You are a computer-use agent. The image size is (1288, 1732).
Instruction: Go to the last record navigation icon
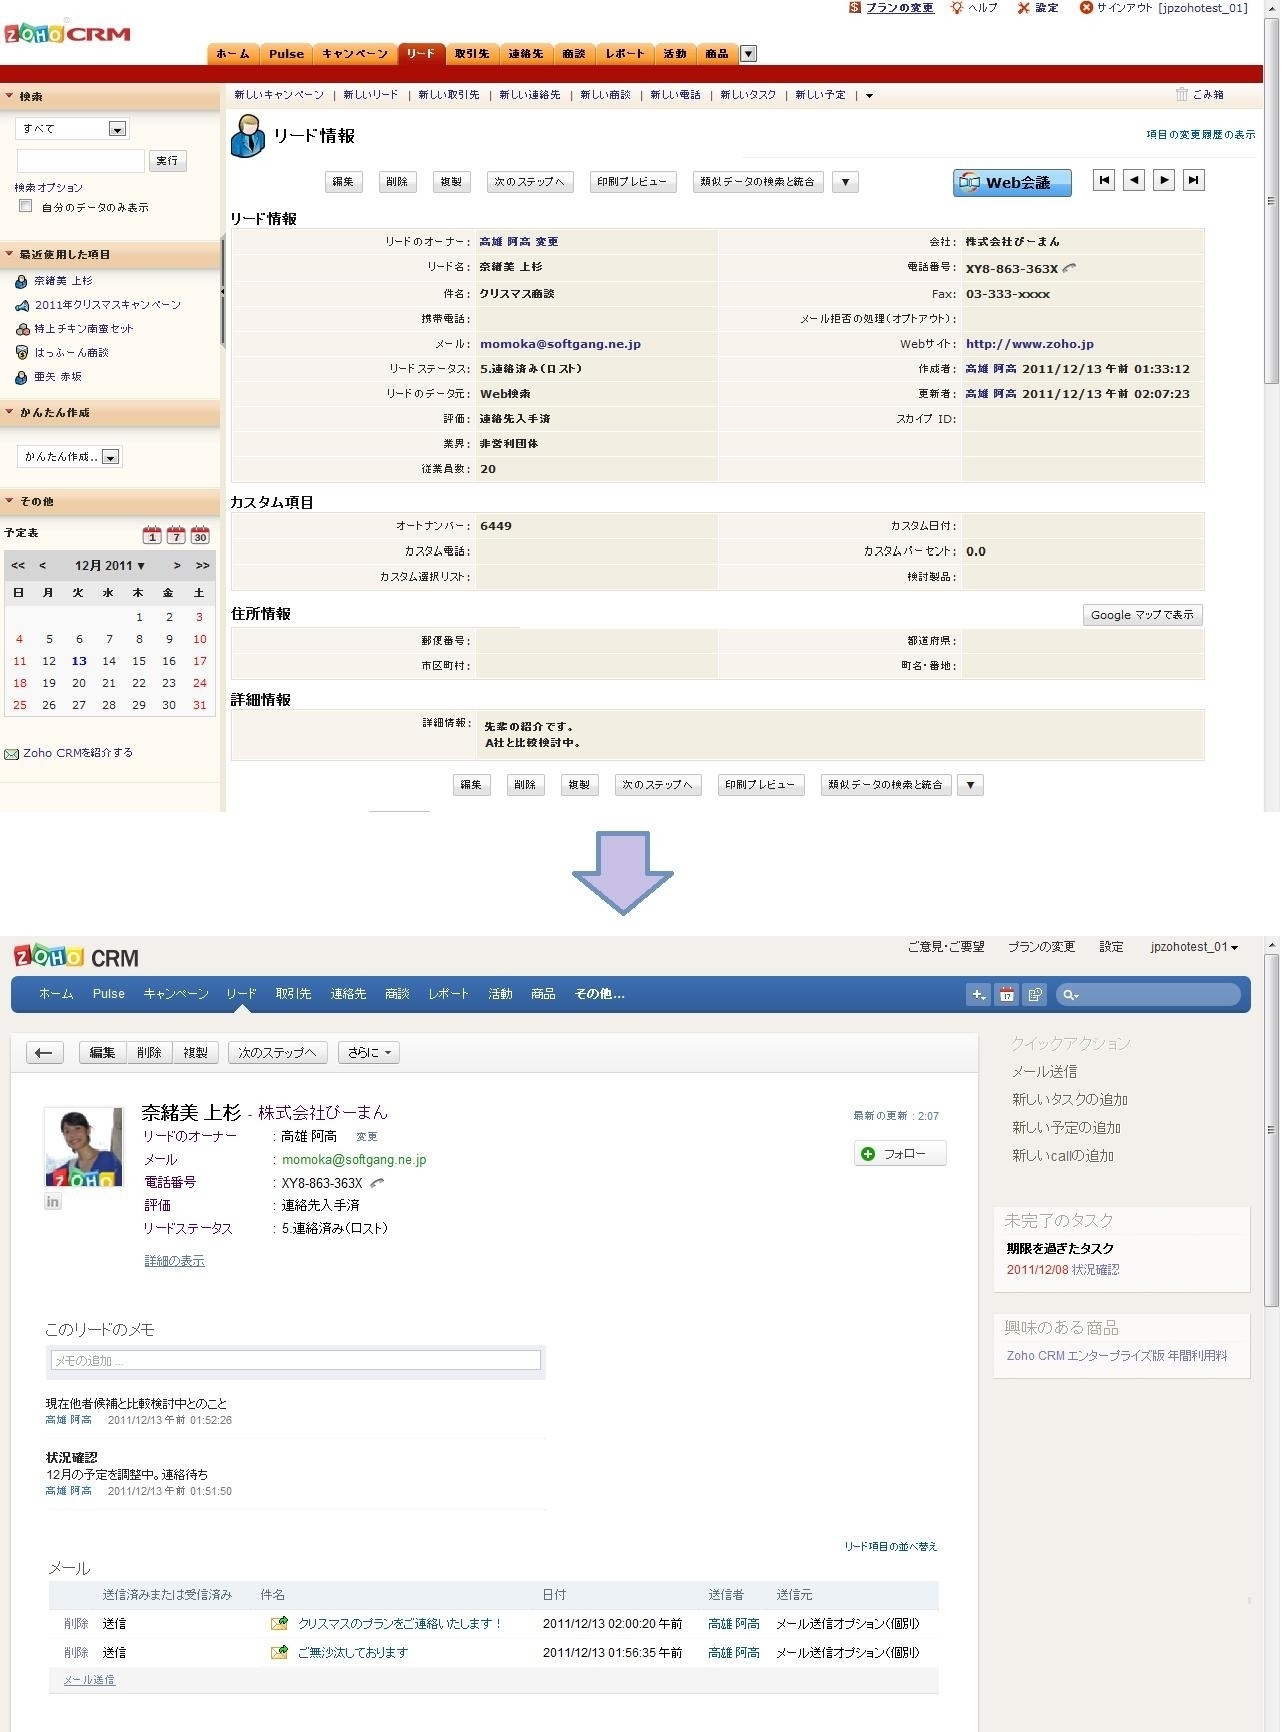[1193, 180]
